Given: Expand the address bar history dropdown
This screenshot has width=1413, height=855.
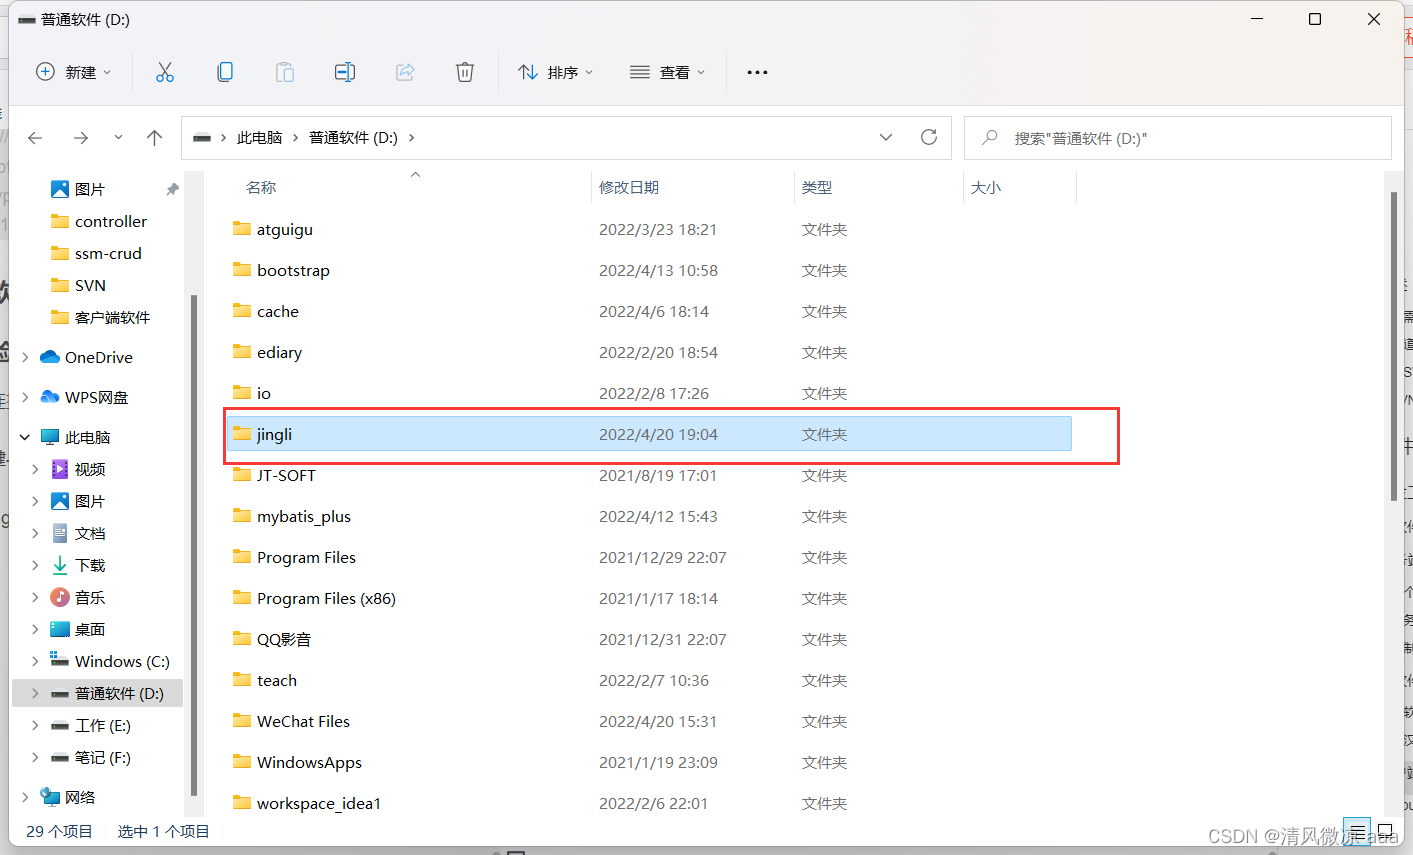Looking at the screenshot, I should tap(886, 138).
